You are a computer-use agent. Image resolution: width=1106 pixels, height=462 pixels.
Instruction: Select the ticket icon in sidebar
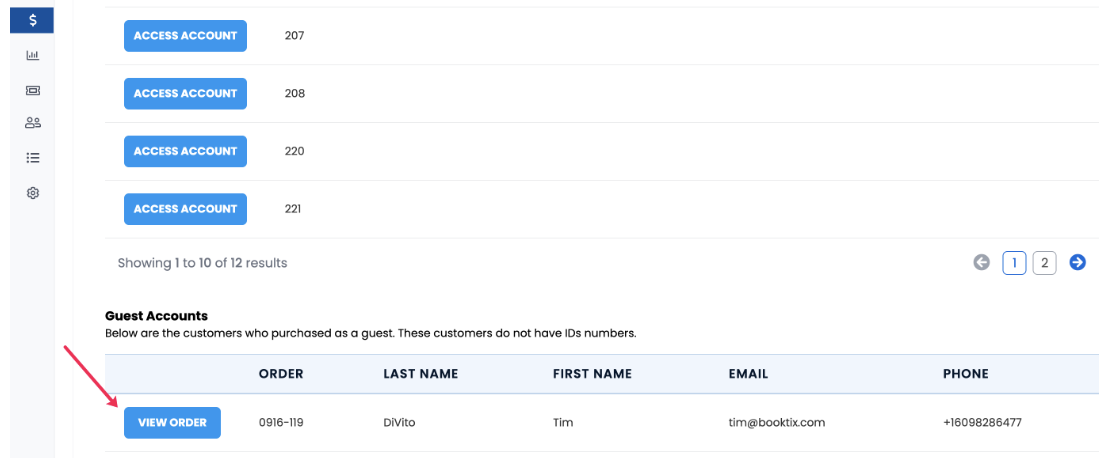(x=32, y=90)
